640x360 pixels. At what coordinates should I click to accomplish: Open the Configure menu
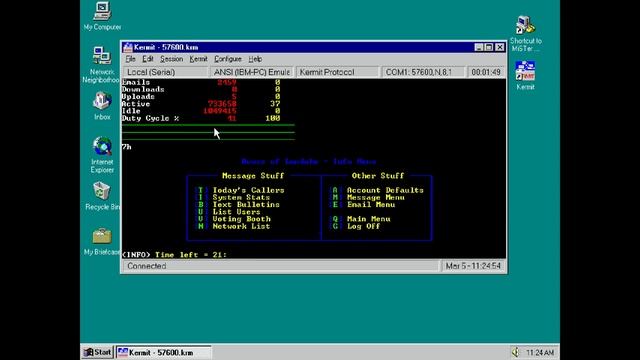(x=228, y=59)
